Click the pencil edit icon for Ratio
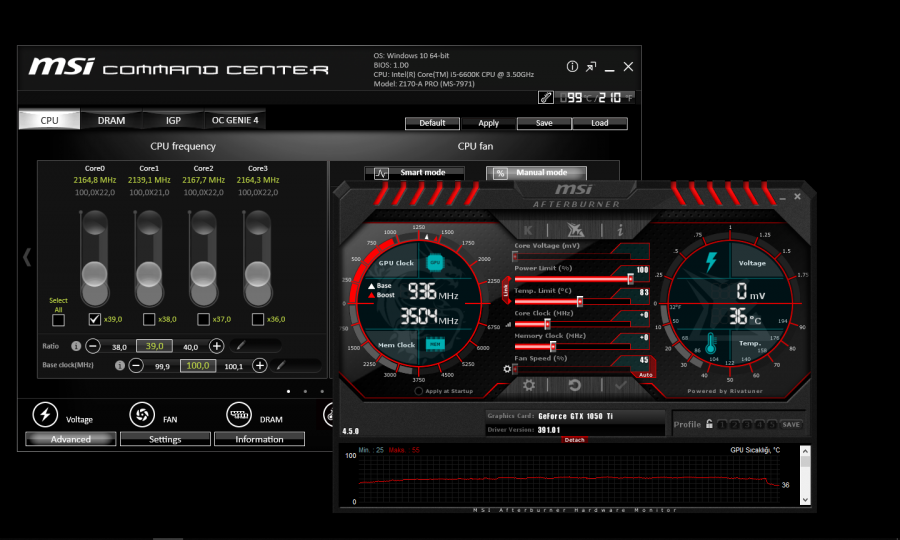The height and width of the screenshot is (540, 900). click(241, 345)
